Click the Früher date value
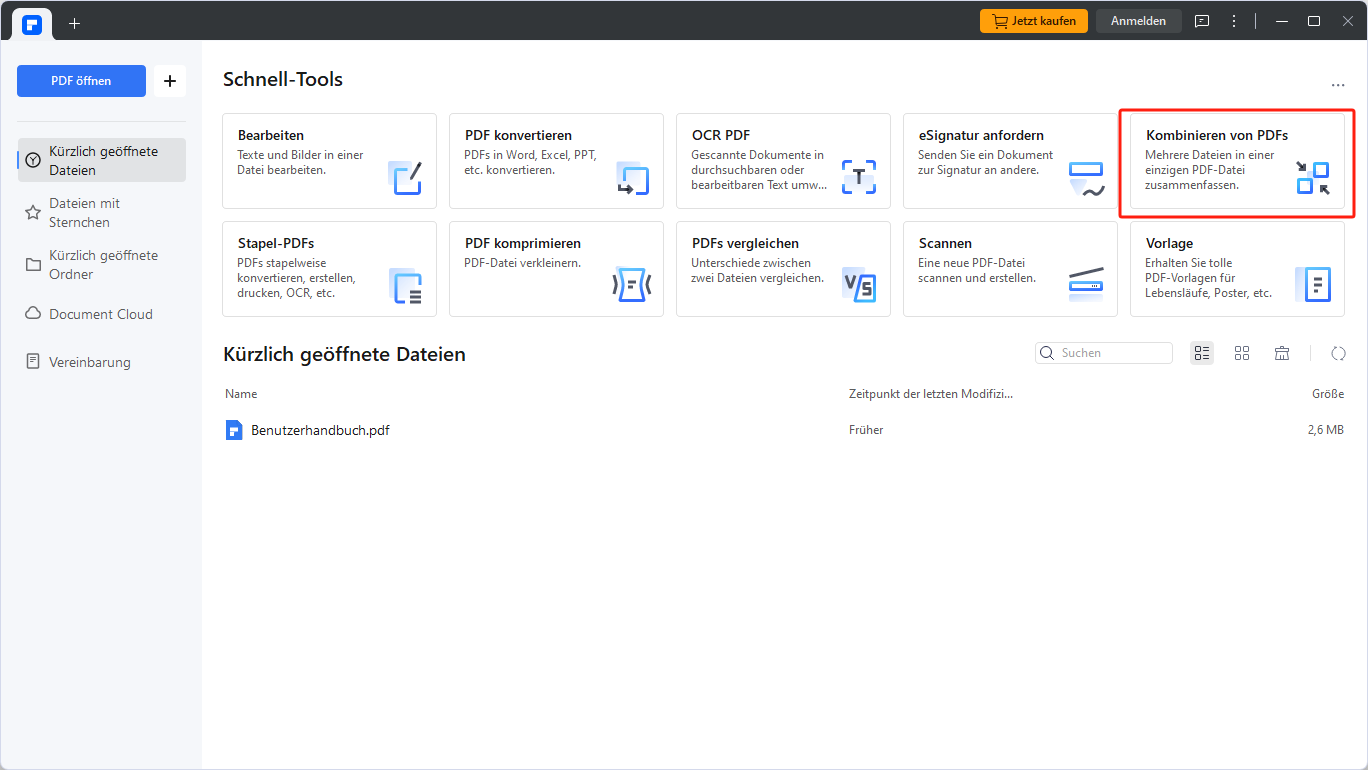Viewport: 1368px width, 770px height. tap(866, 430)
